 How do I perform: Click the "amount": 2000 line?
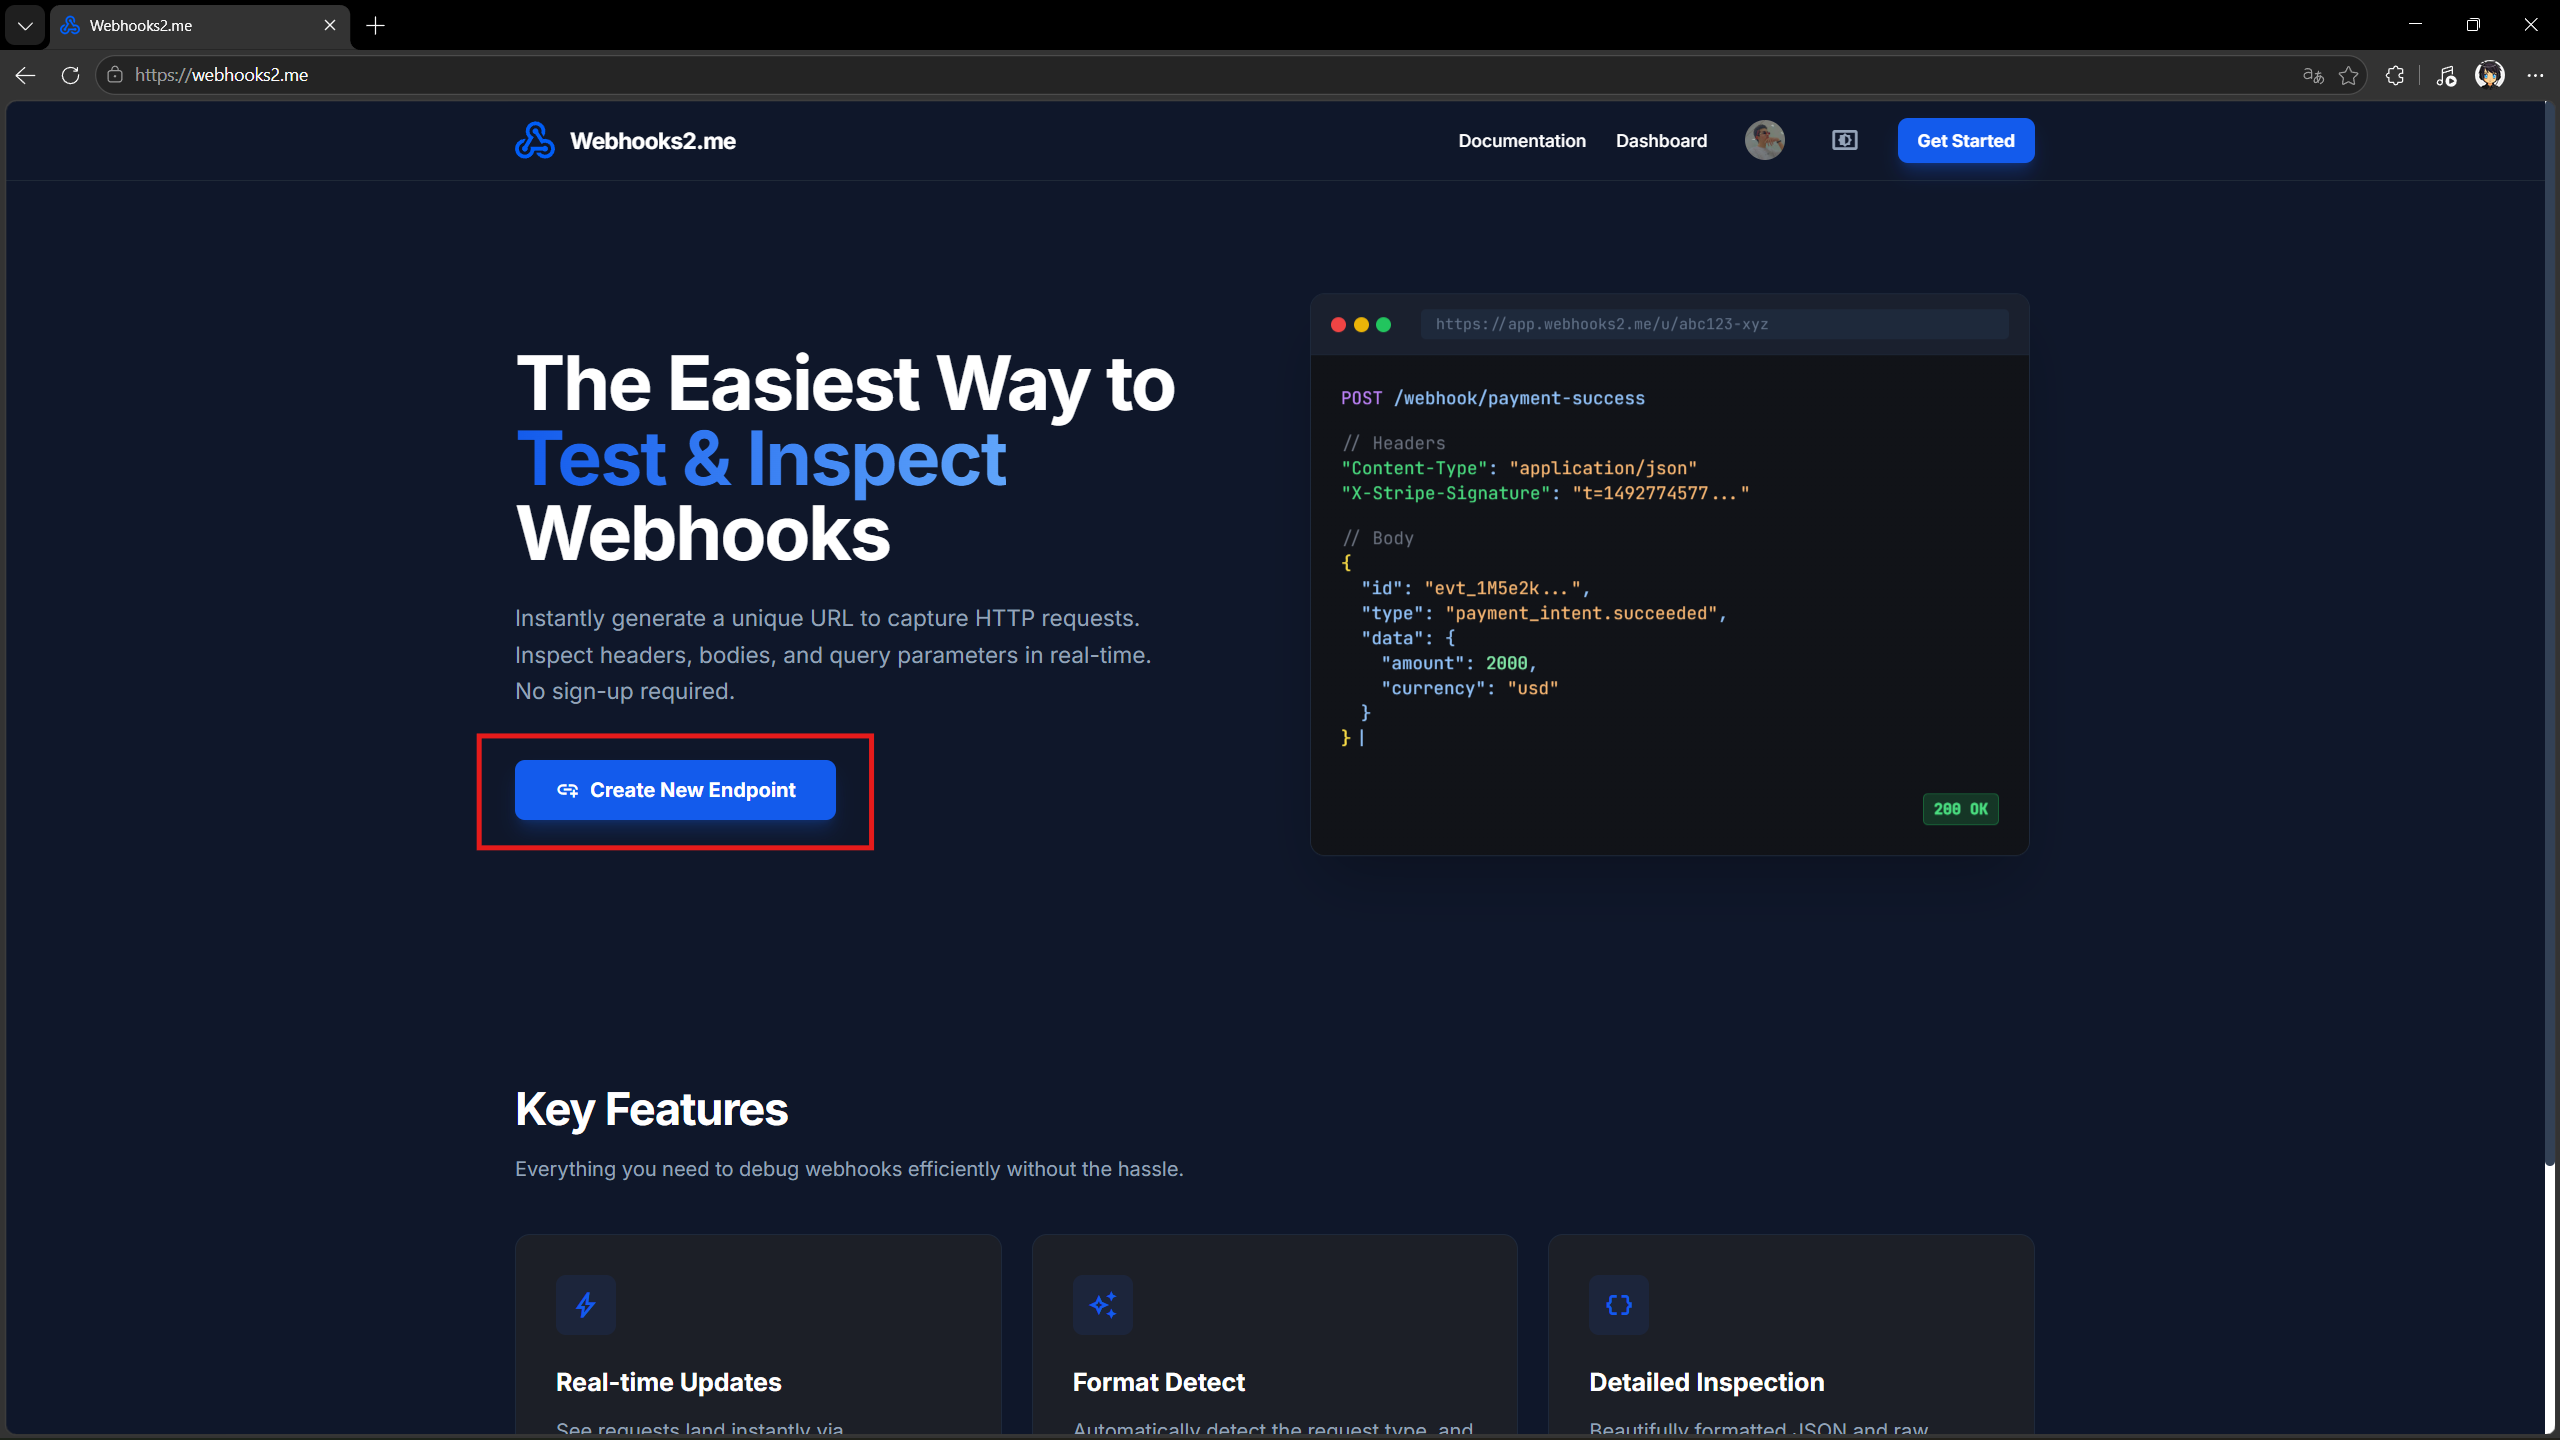(1458, 663)
